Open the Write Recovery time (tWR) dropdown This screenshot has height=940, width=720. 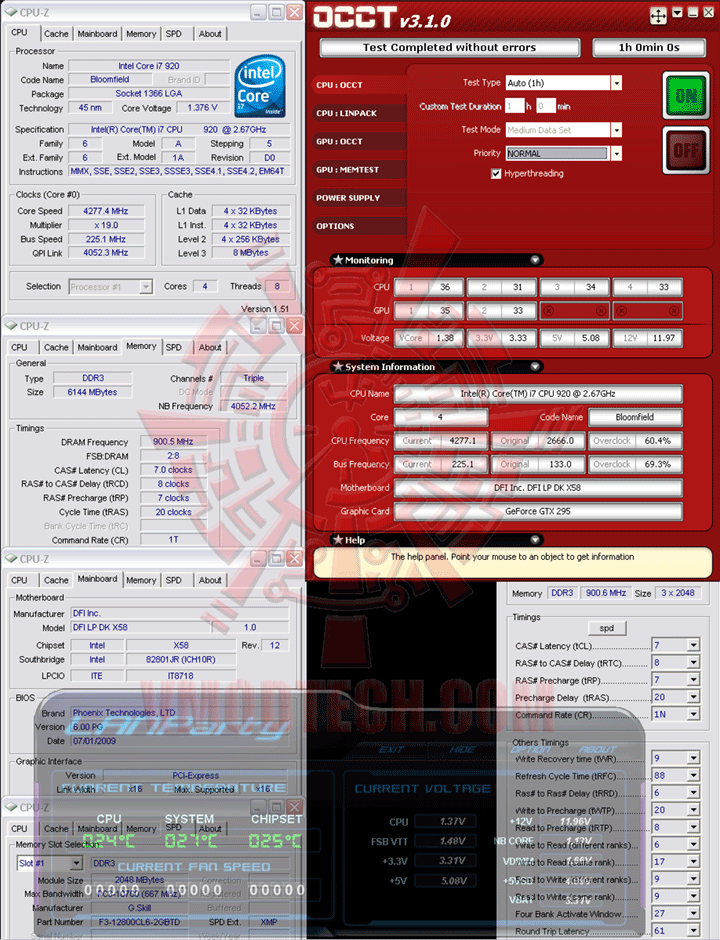pyautogui.click(x=693, y=758)
